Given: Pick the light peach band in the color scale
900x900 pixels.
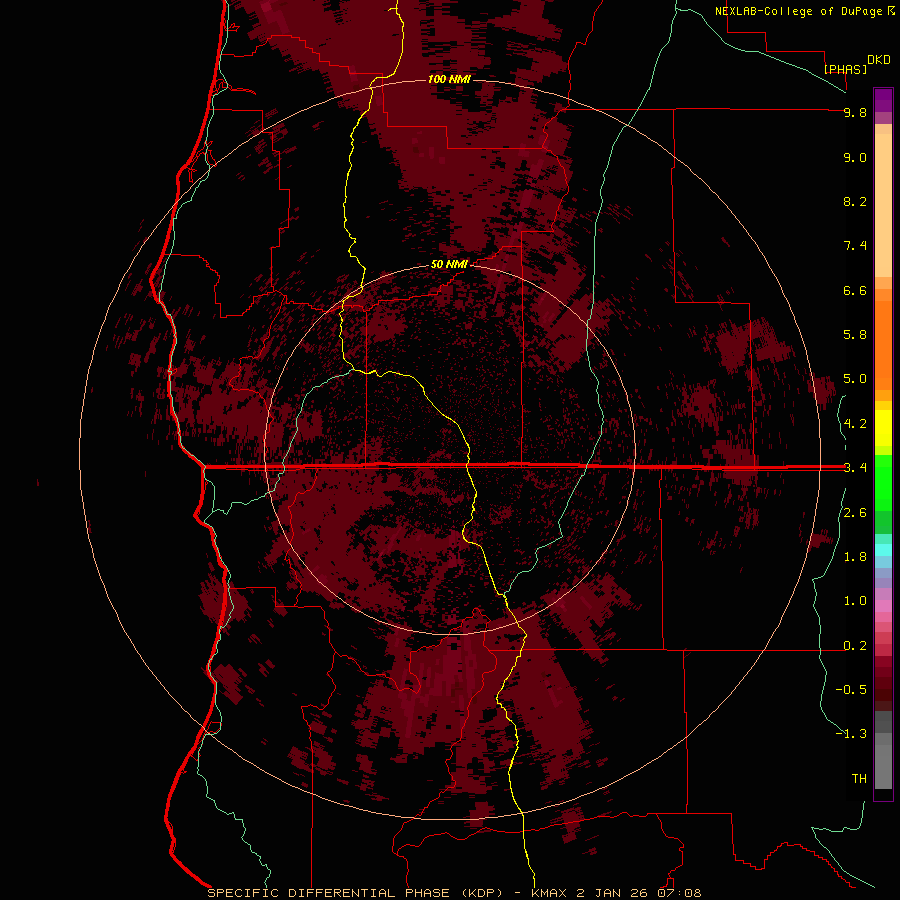Looking at the screenshot, I should click(x=883, y=205).
